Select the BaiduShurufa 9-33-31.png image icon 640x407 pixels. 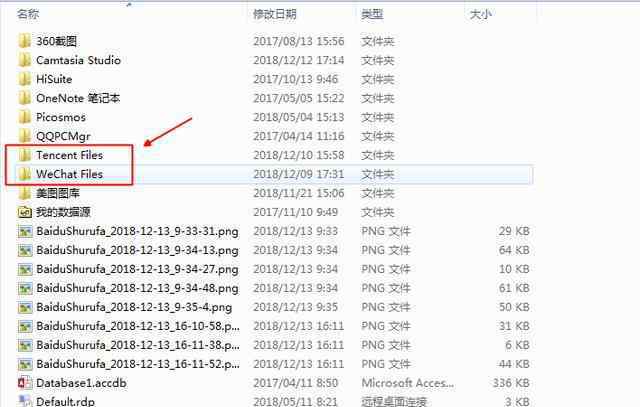(x=24, y=231)
